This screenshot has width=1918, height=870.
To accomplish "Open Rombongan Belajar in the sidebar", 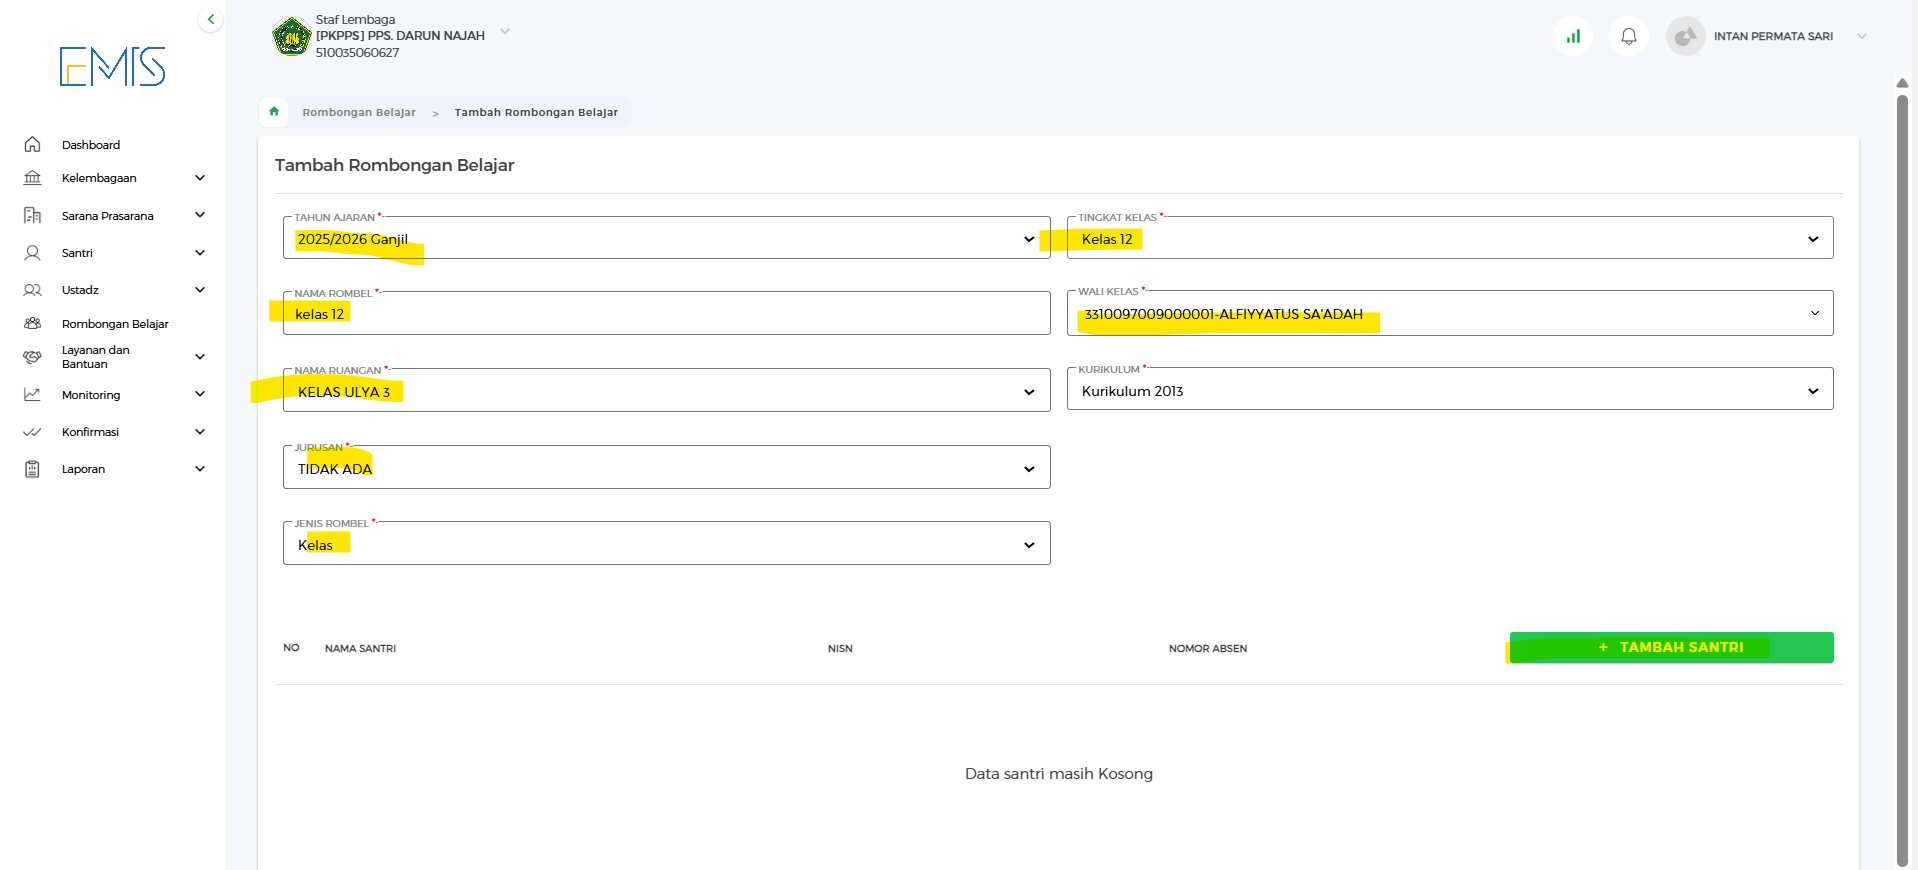I will pos(114,324).
